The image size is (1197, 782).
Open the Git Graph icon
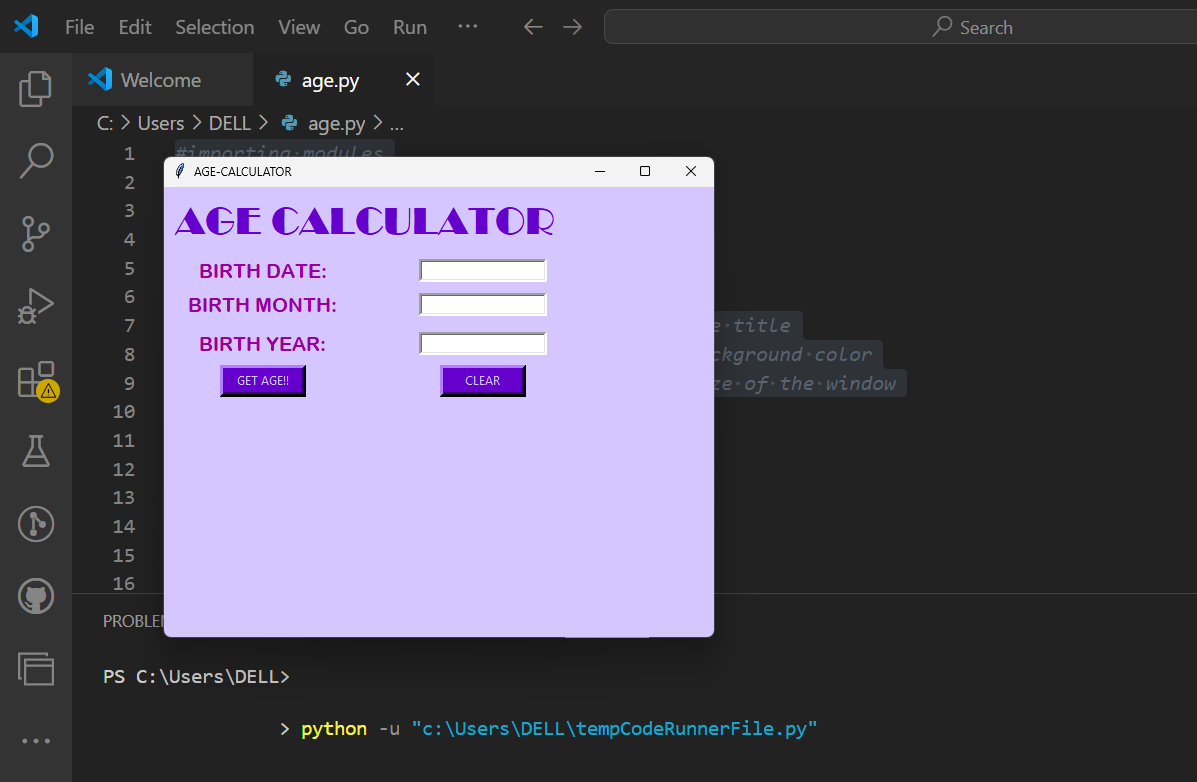point(36,523)
